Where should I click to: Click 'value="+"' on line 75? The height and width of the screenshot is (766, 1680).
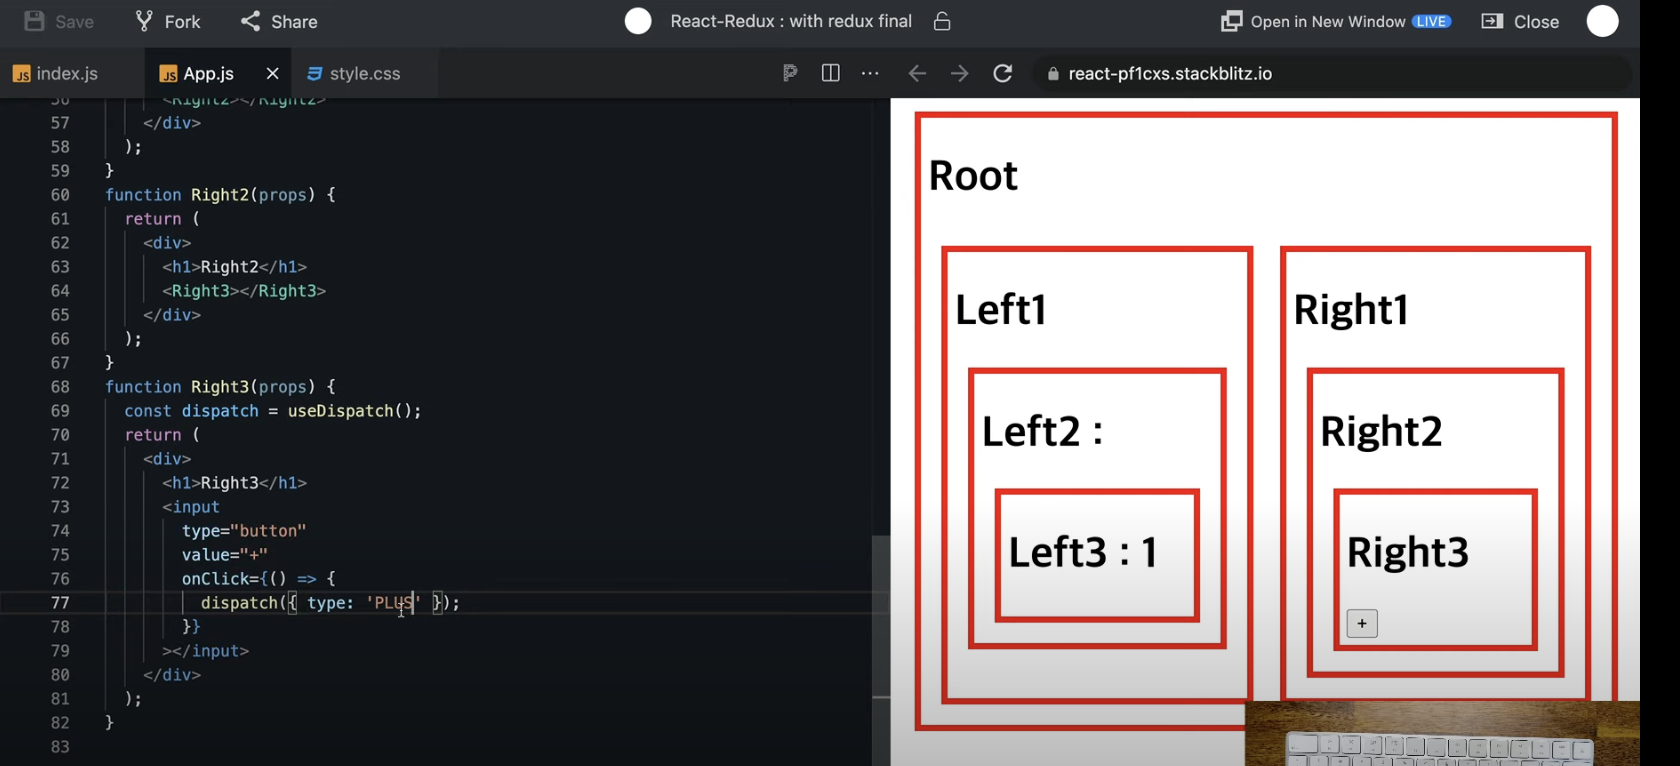click(225, 555)
